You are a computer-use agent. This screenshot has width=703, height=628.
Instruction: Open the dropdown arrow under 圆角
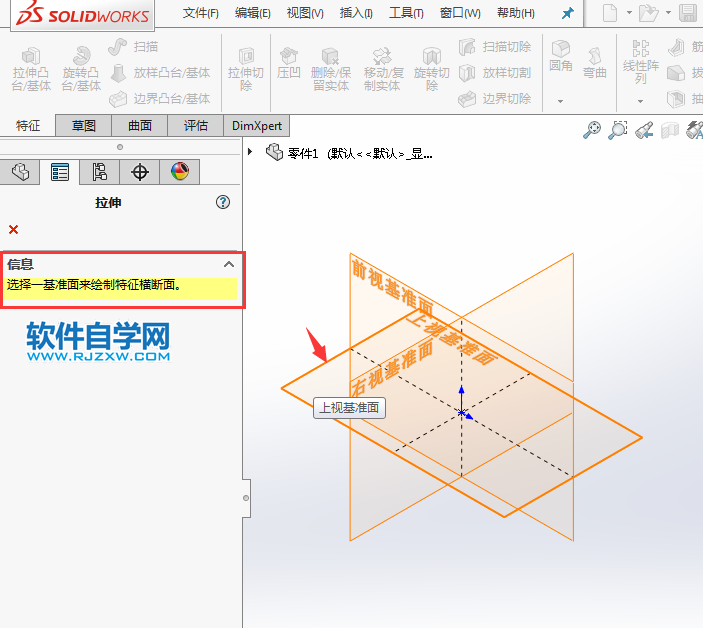(x=560, y=101)
